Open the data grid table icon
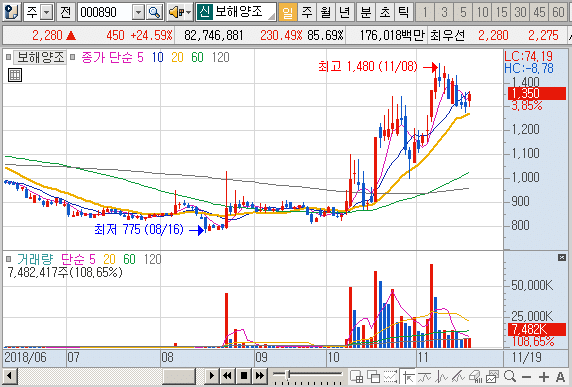This screenshot has width=572, height=387. (15, 75)
